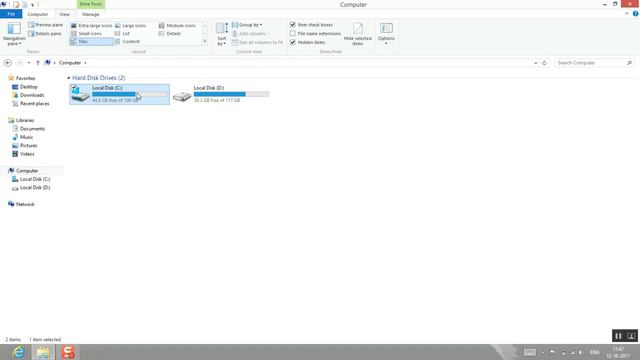Open Desktop in sidebar
Screen dimensions: 640x360
pos(28,87)
